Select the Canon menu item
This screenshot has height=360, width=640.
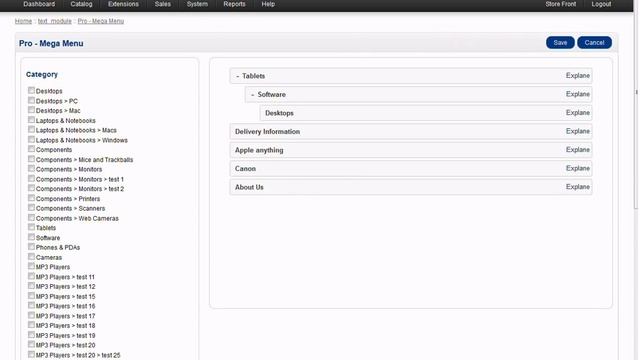411,168
